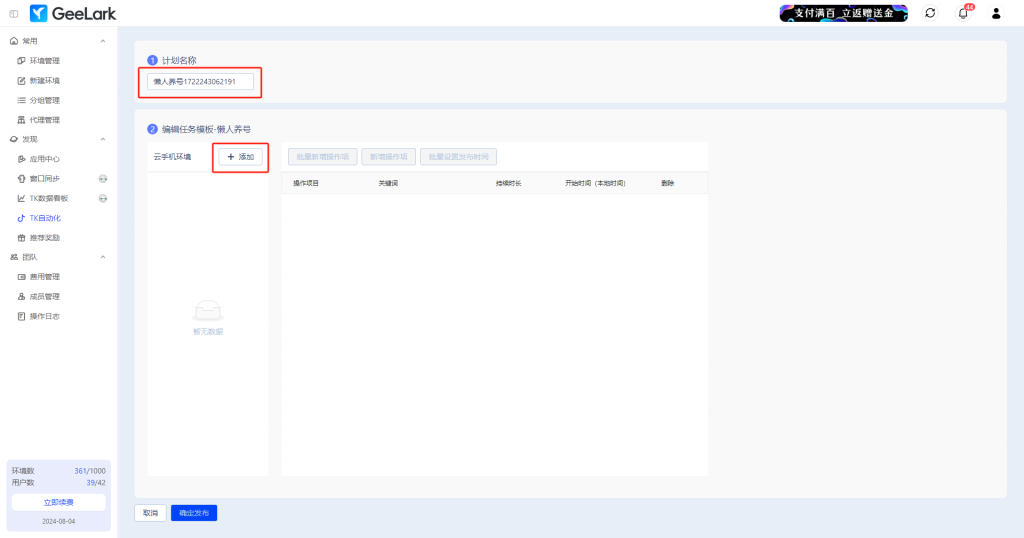
Task: Click the 添加 button for cloud phone environments
Action: [x=241, y=157]
